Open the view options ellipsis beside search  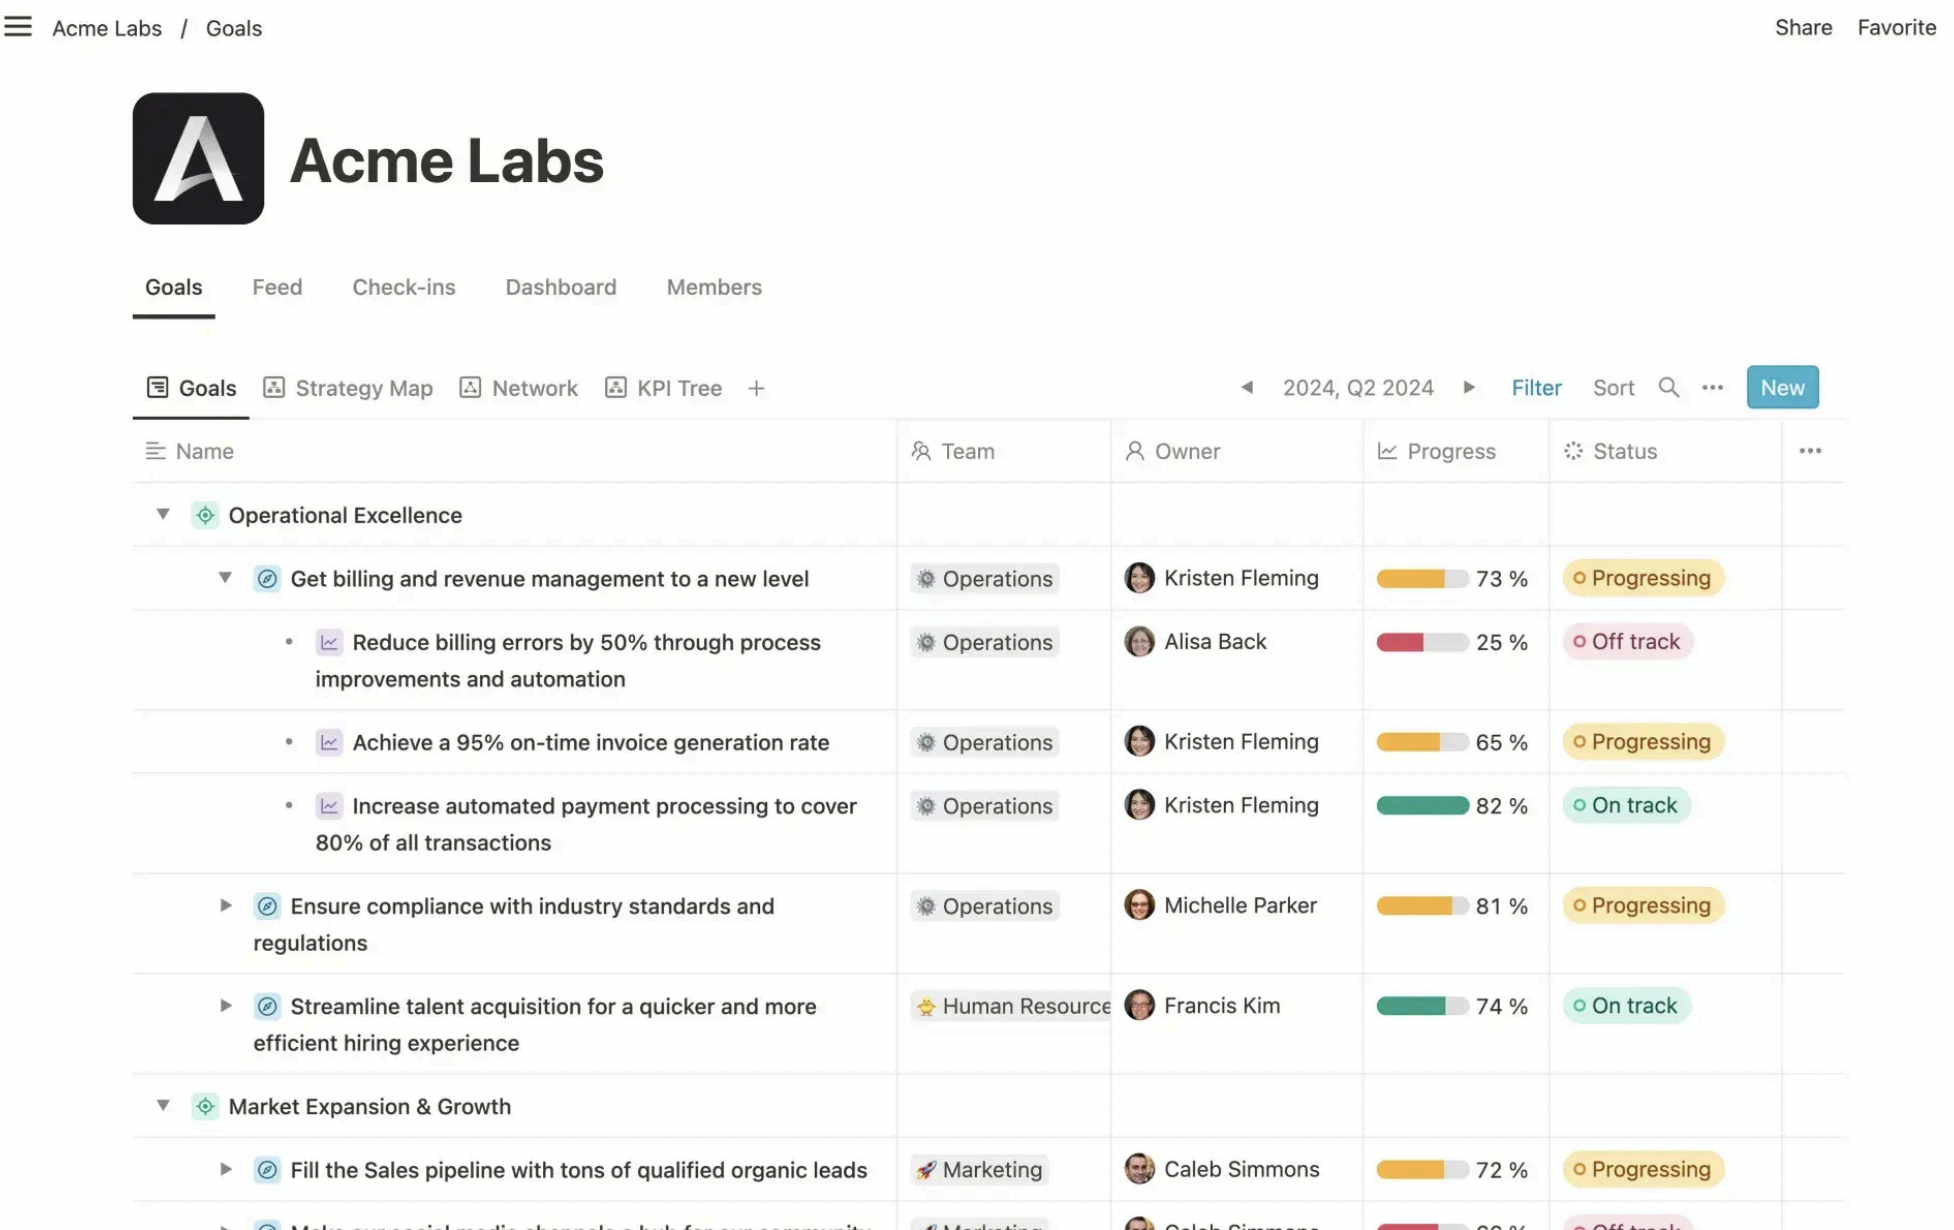1712,387
